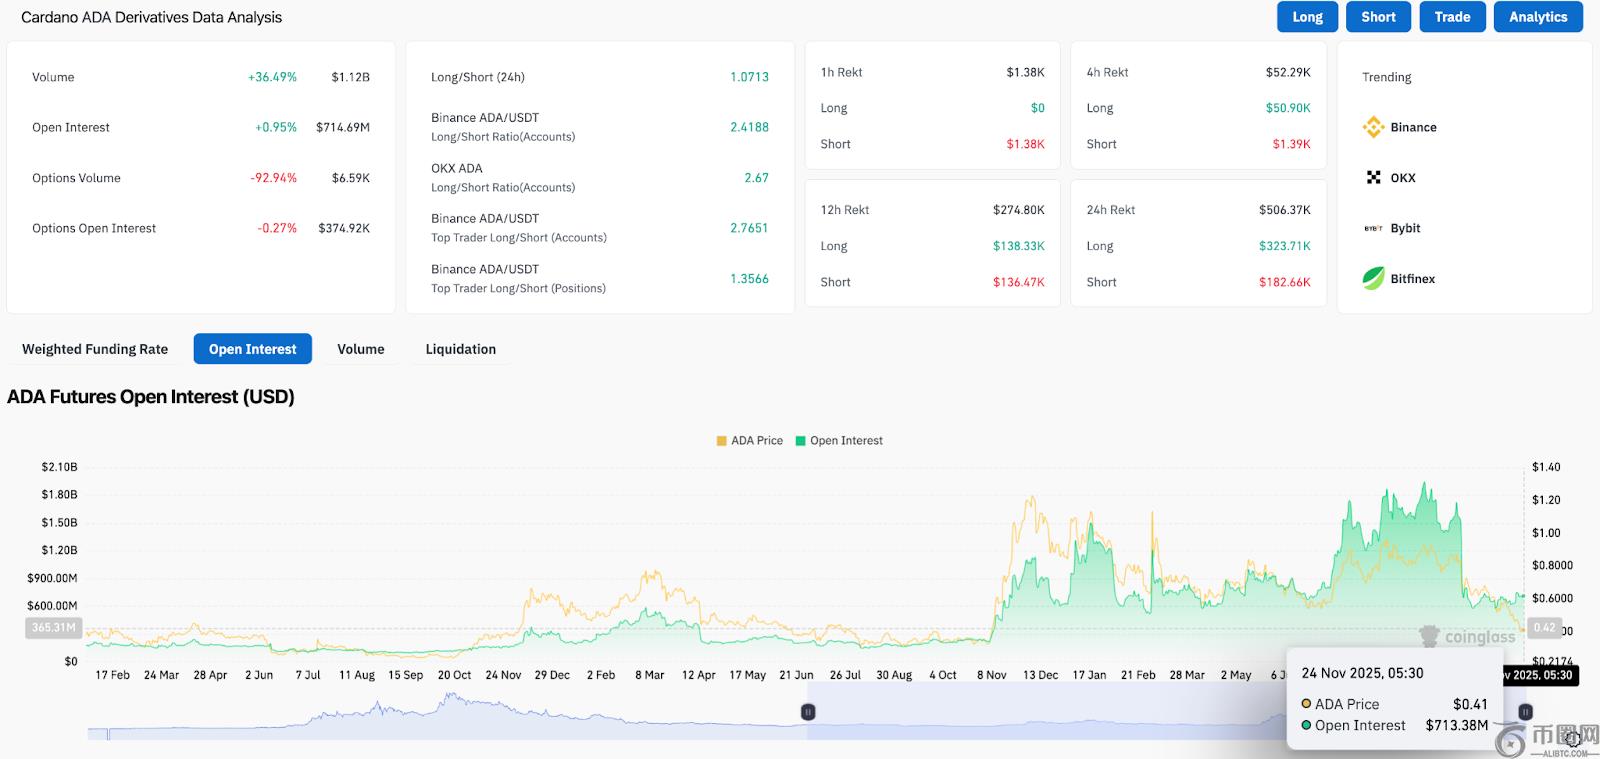Click the Bybit logo icon

tap(1373, 228)
